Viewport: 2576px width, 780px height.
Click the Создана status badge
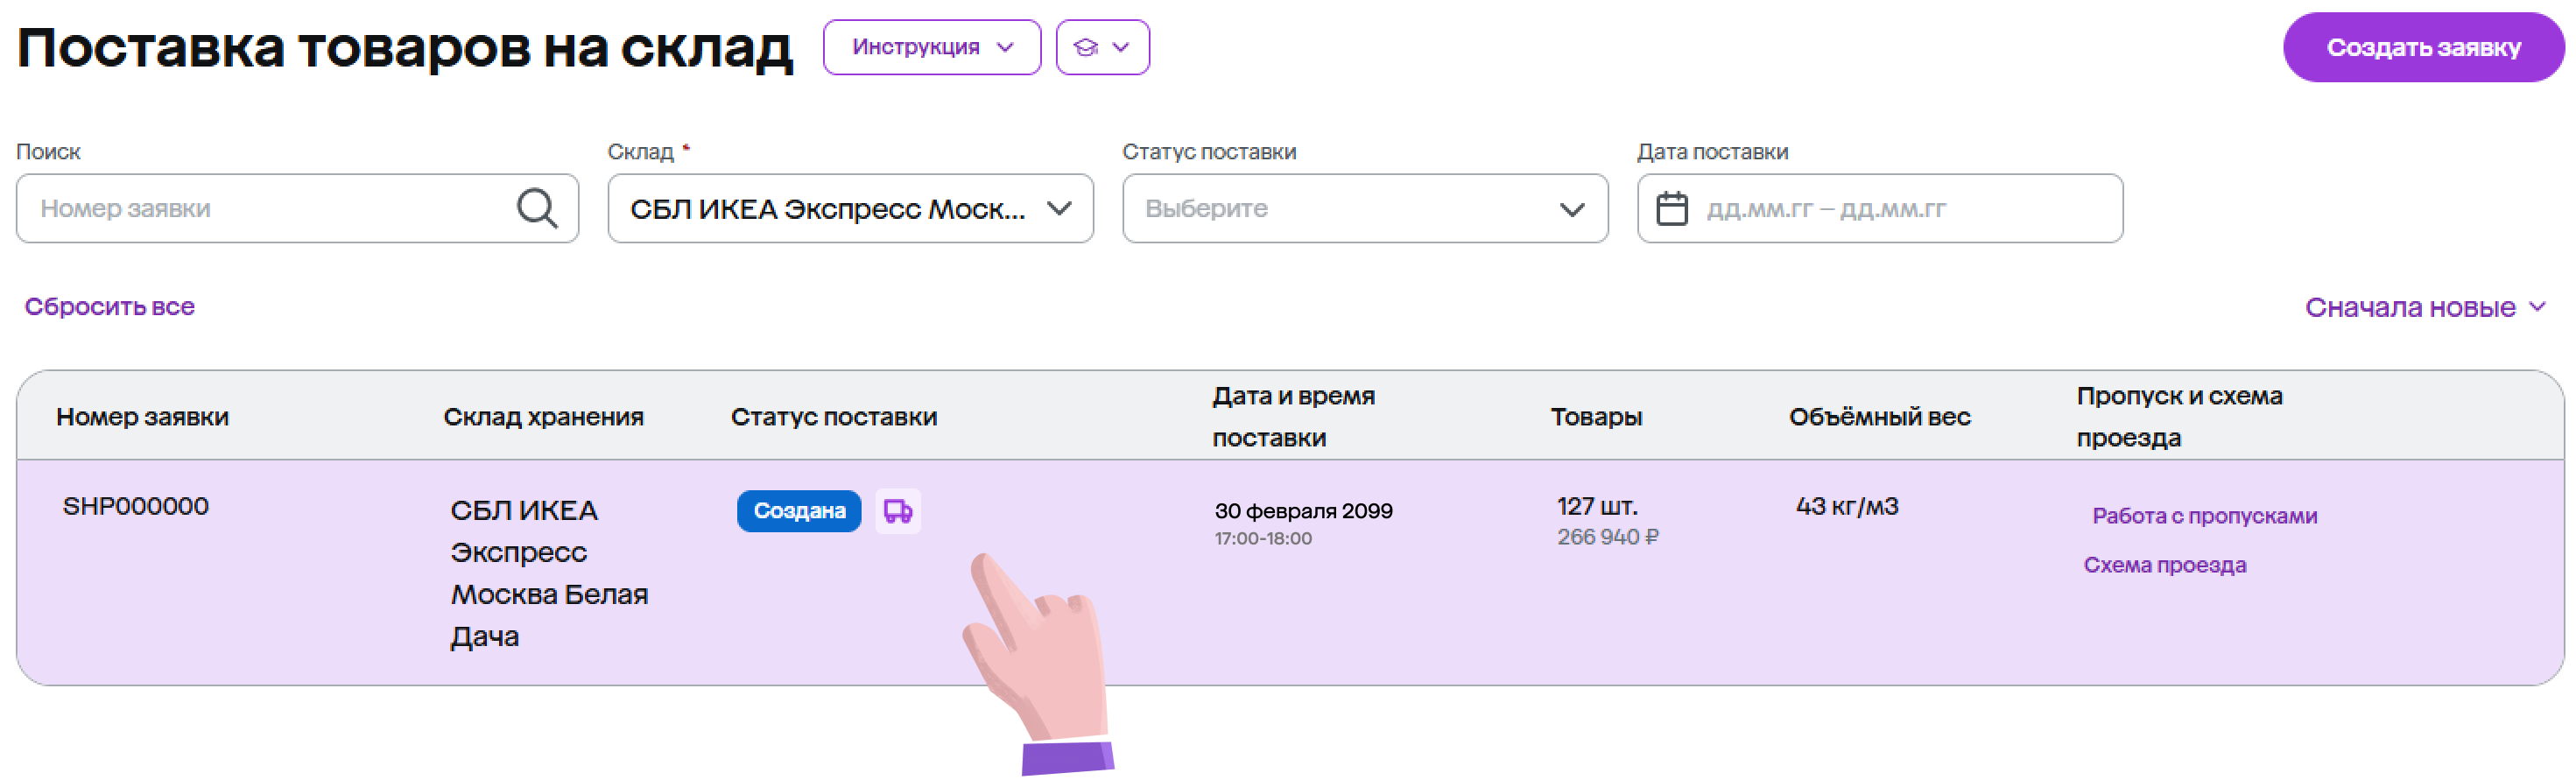tap(798, 511)
